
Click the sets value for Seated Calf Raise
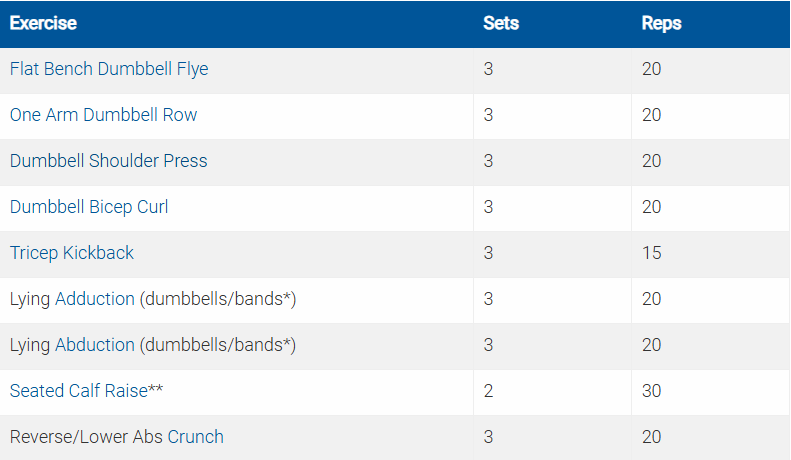point(488,391)
